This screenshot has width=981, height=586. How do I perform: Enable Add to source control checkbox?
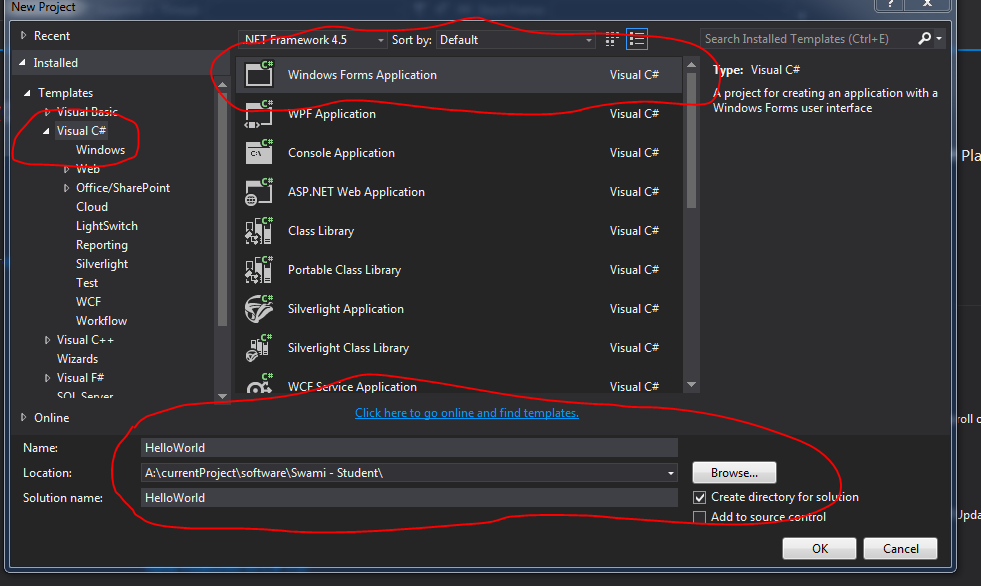699,517
